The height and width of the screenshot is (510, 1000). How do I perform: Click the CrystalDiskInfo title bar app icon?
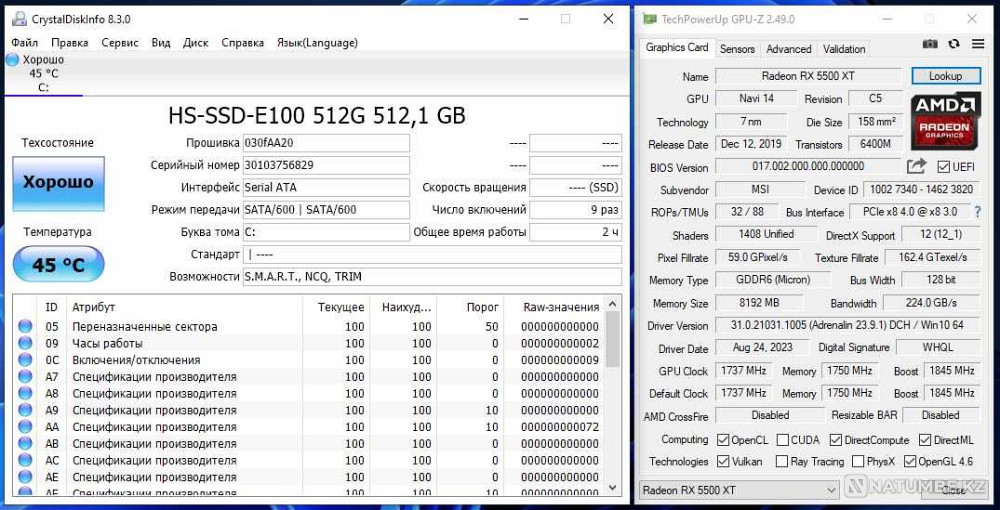[x=19, y=19]
